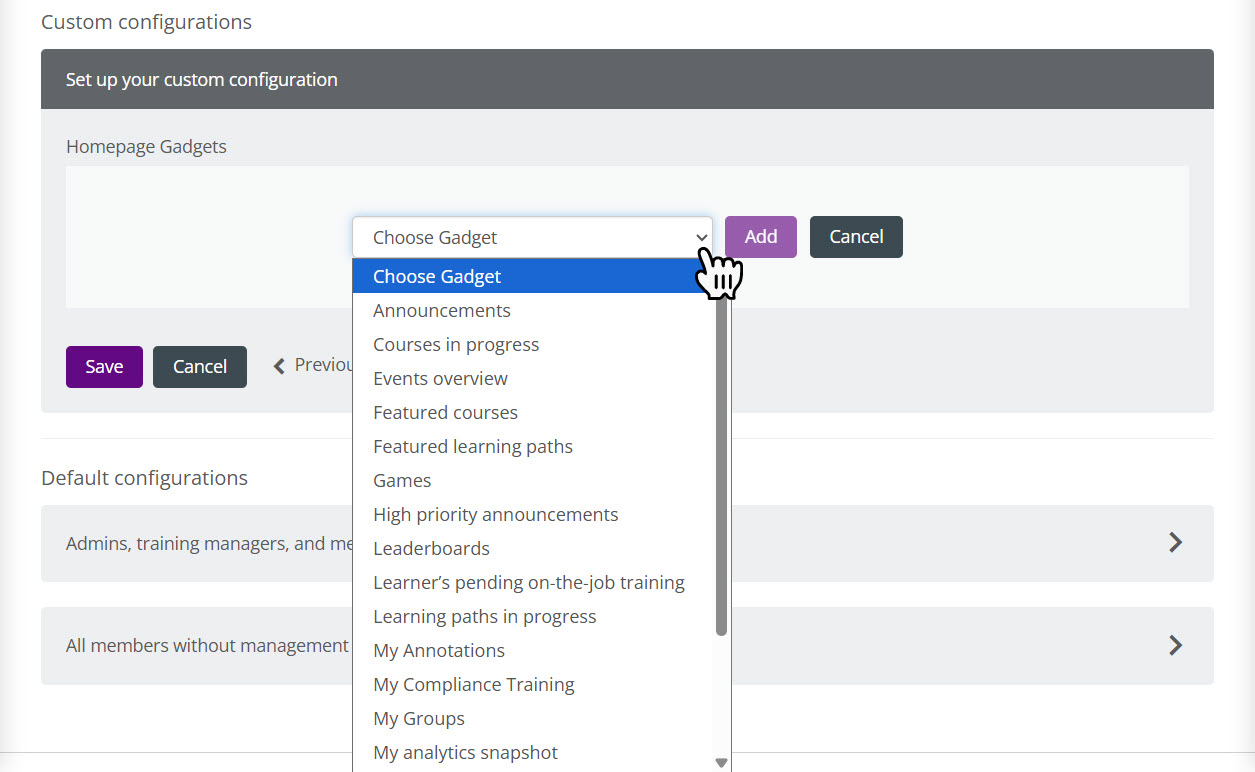This screenshot has width=1255, height=772.
Task: Select Courses in progress gadget
Action: (x=455, y=344)
